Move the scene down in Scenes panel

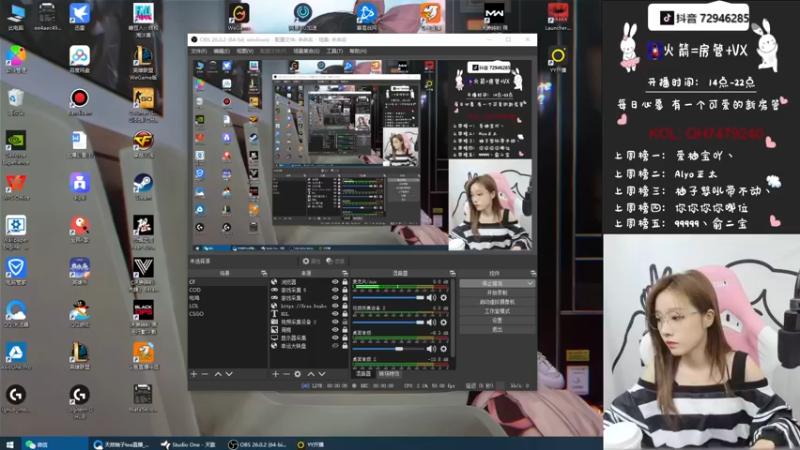click(x=229, y=374)
